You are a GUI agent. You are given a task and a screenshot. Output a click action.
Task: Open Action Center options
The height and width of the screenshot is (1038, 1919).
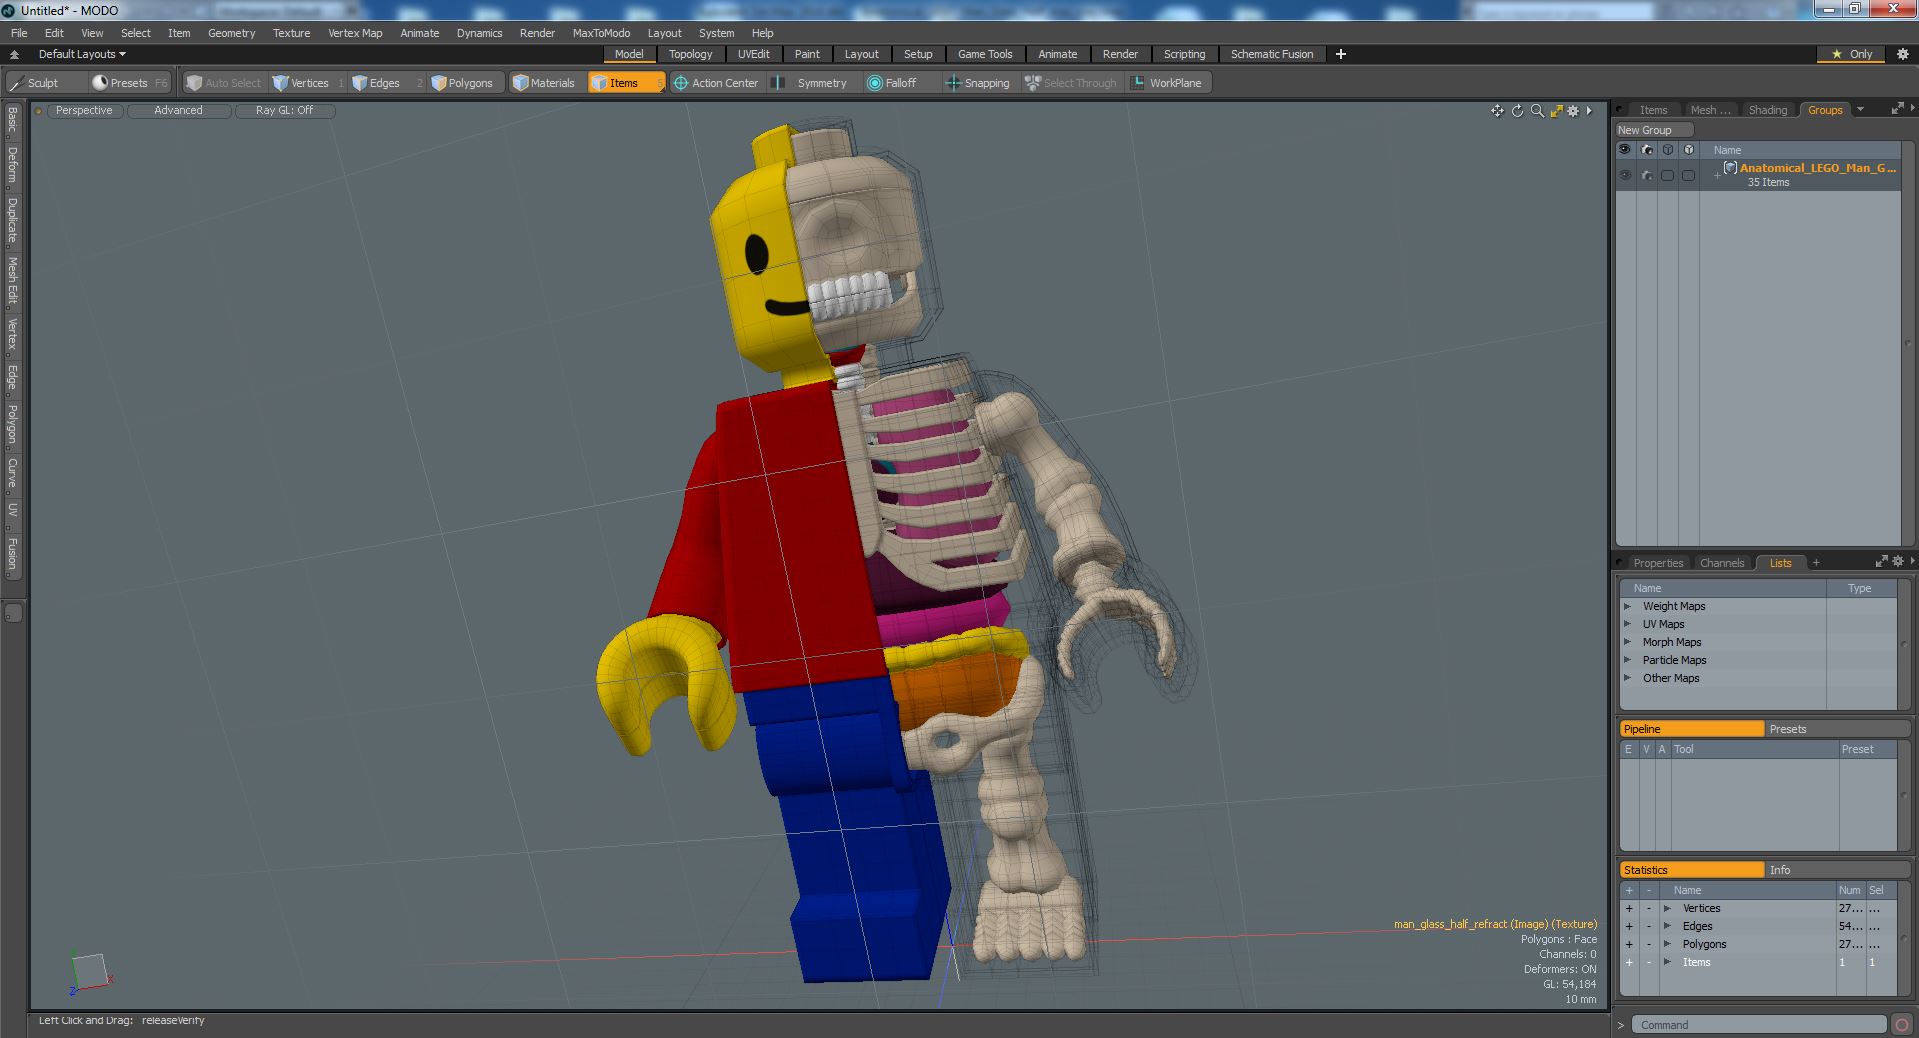(716, 83)
